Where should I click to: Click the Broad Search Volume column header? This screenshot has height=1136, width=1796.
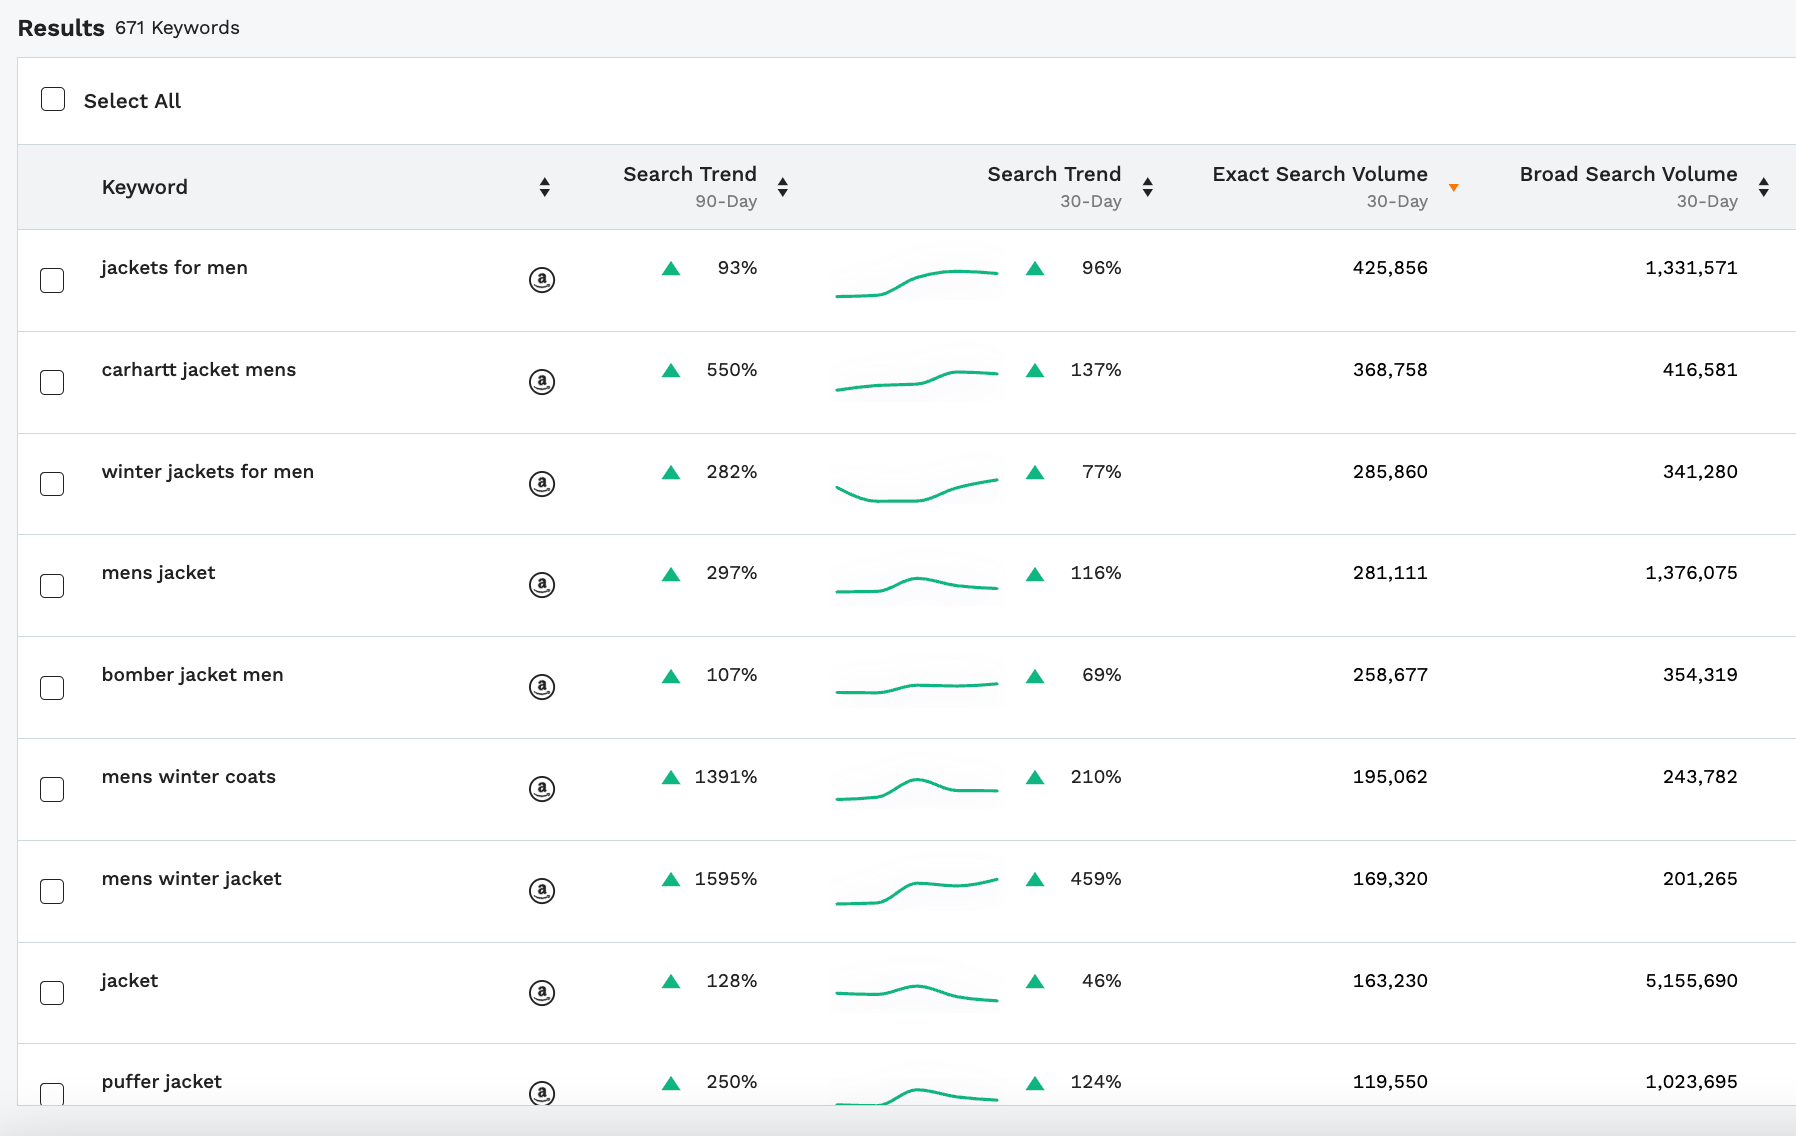point(1628,175)
